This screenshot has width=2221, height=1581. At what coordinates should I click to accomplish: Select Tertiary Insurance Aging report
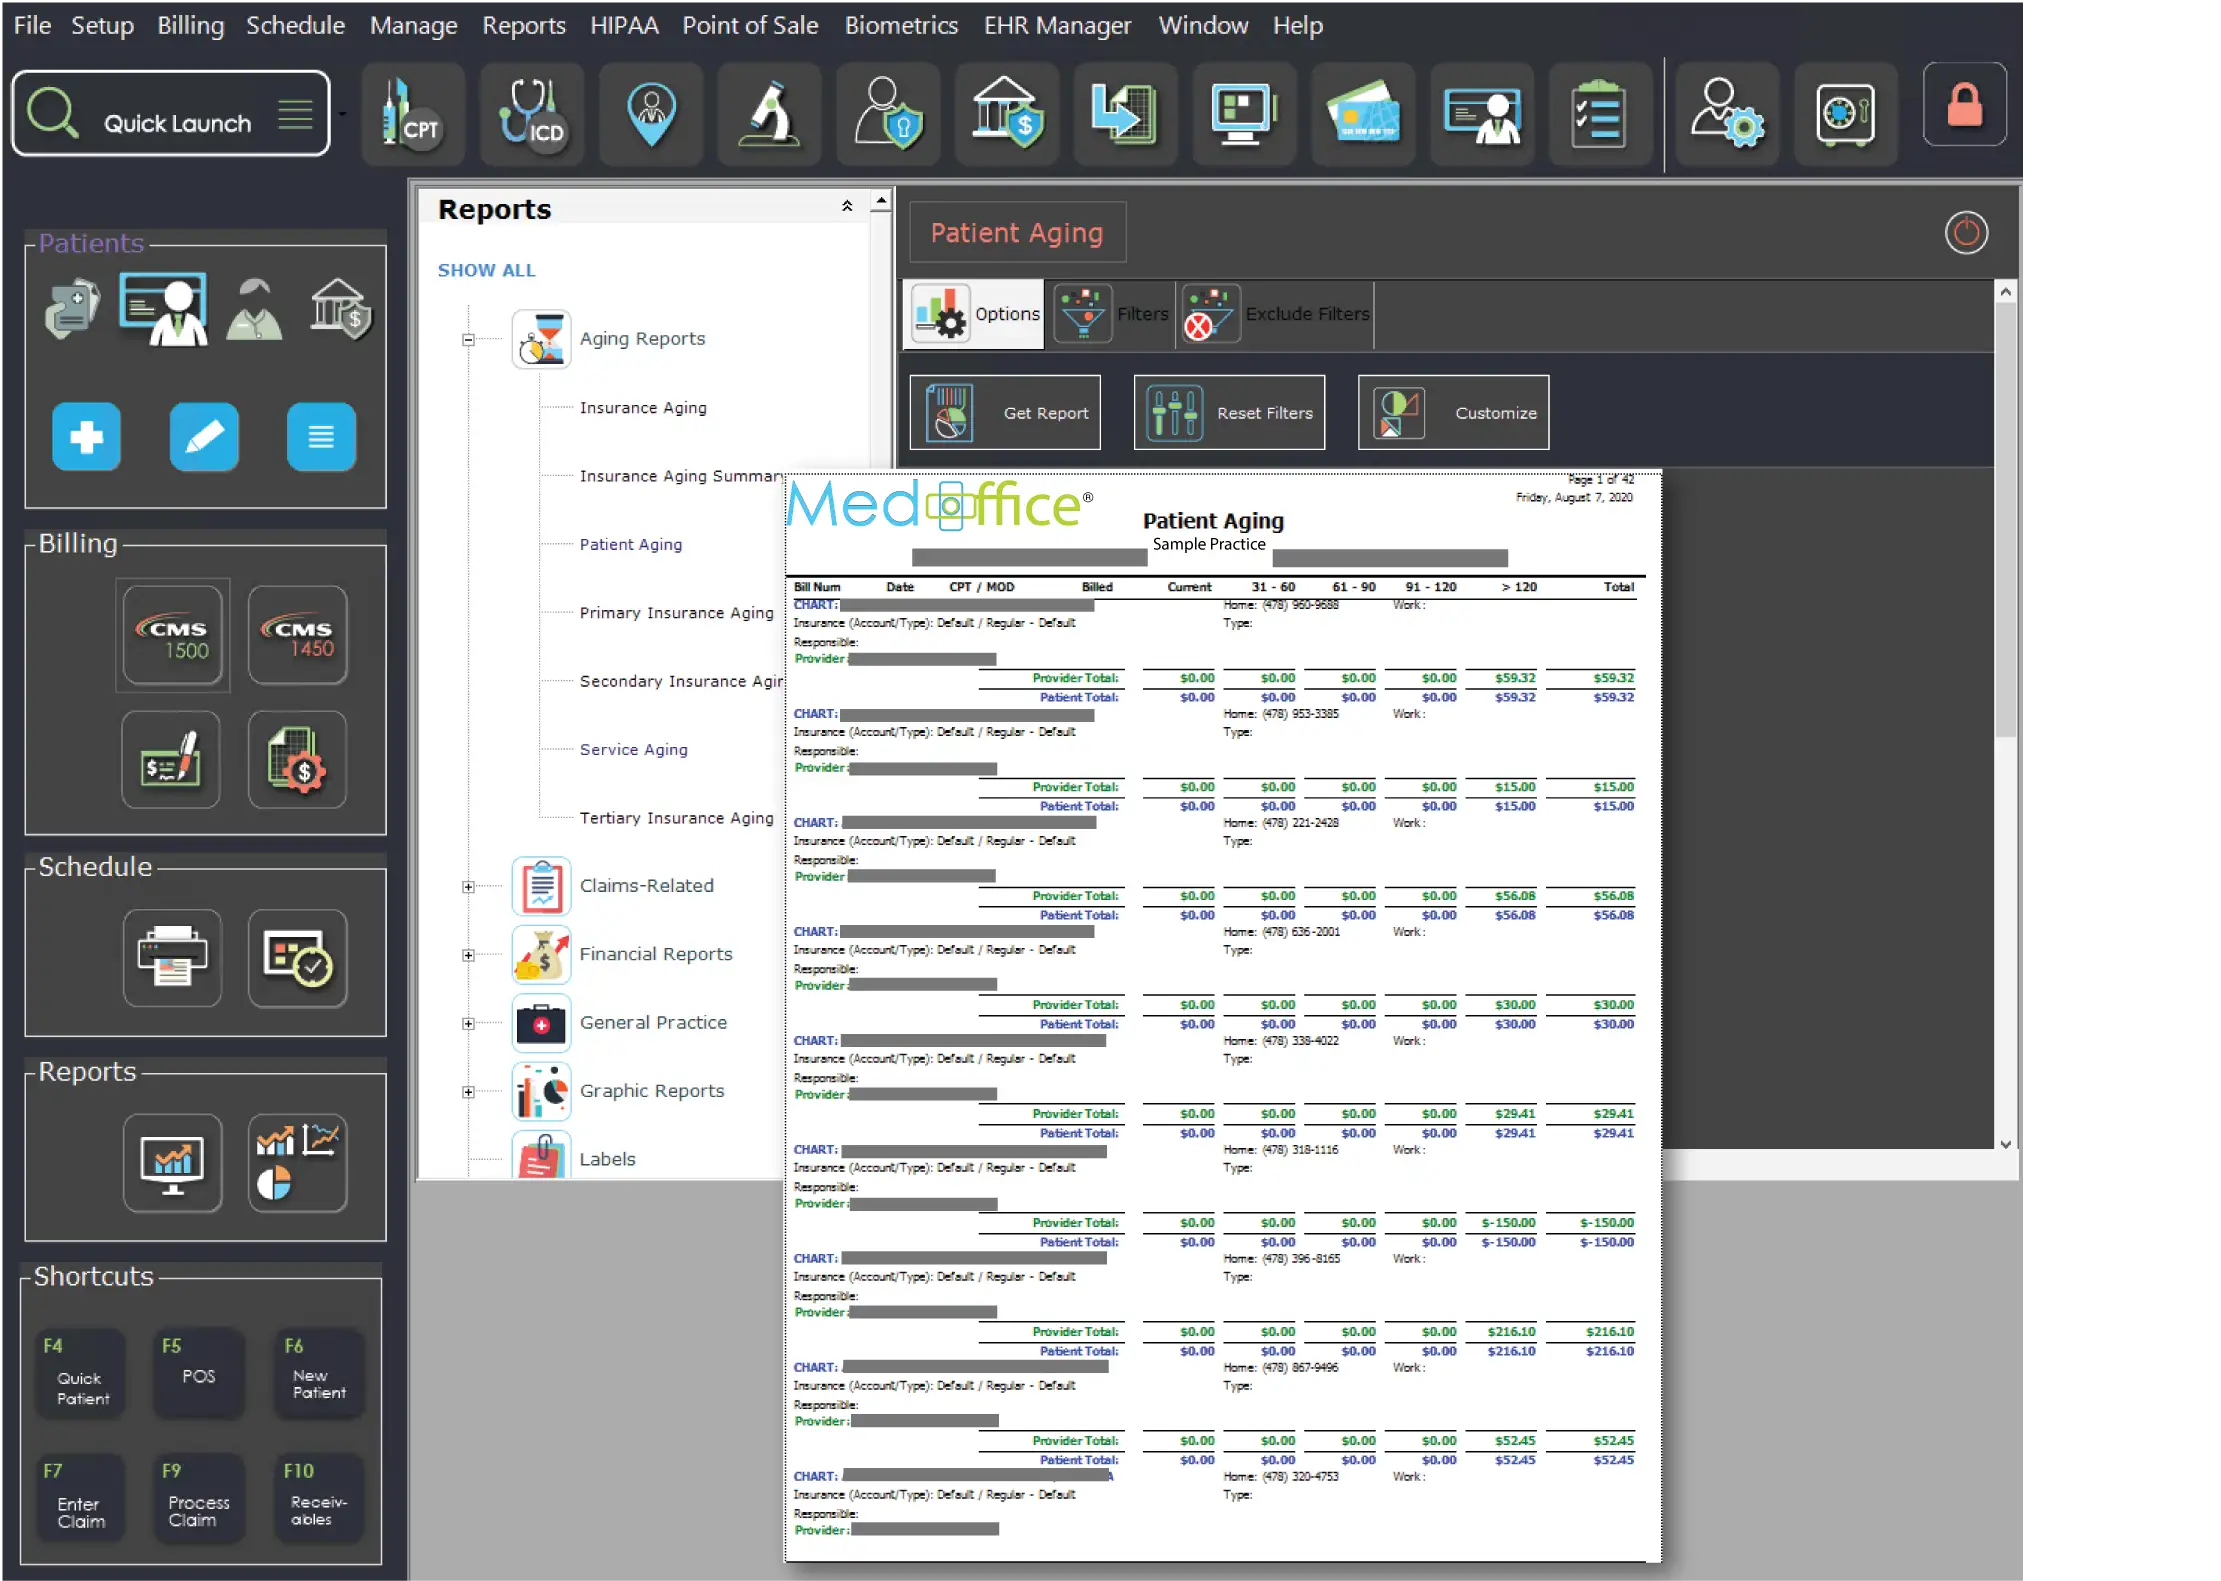click(676, 818)
